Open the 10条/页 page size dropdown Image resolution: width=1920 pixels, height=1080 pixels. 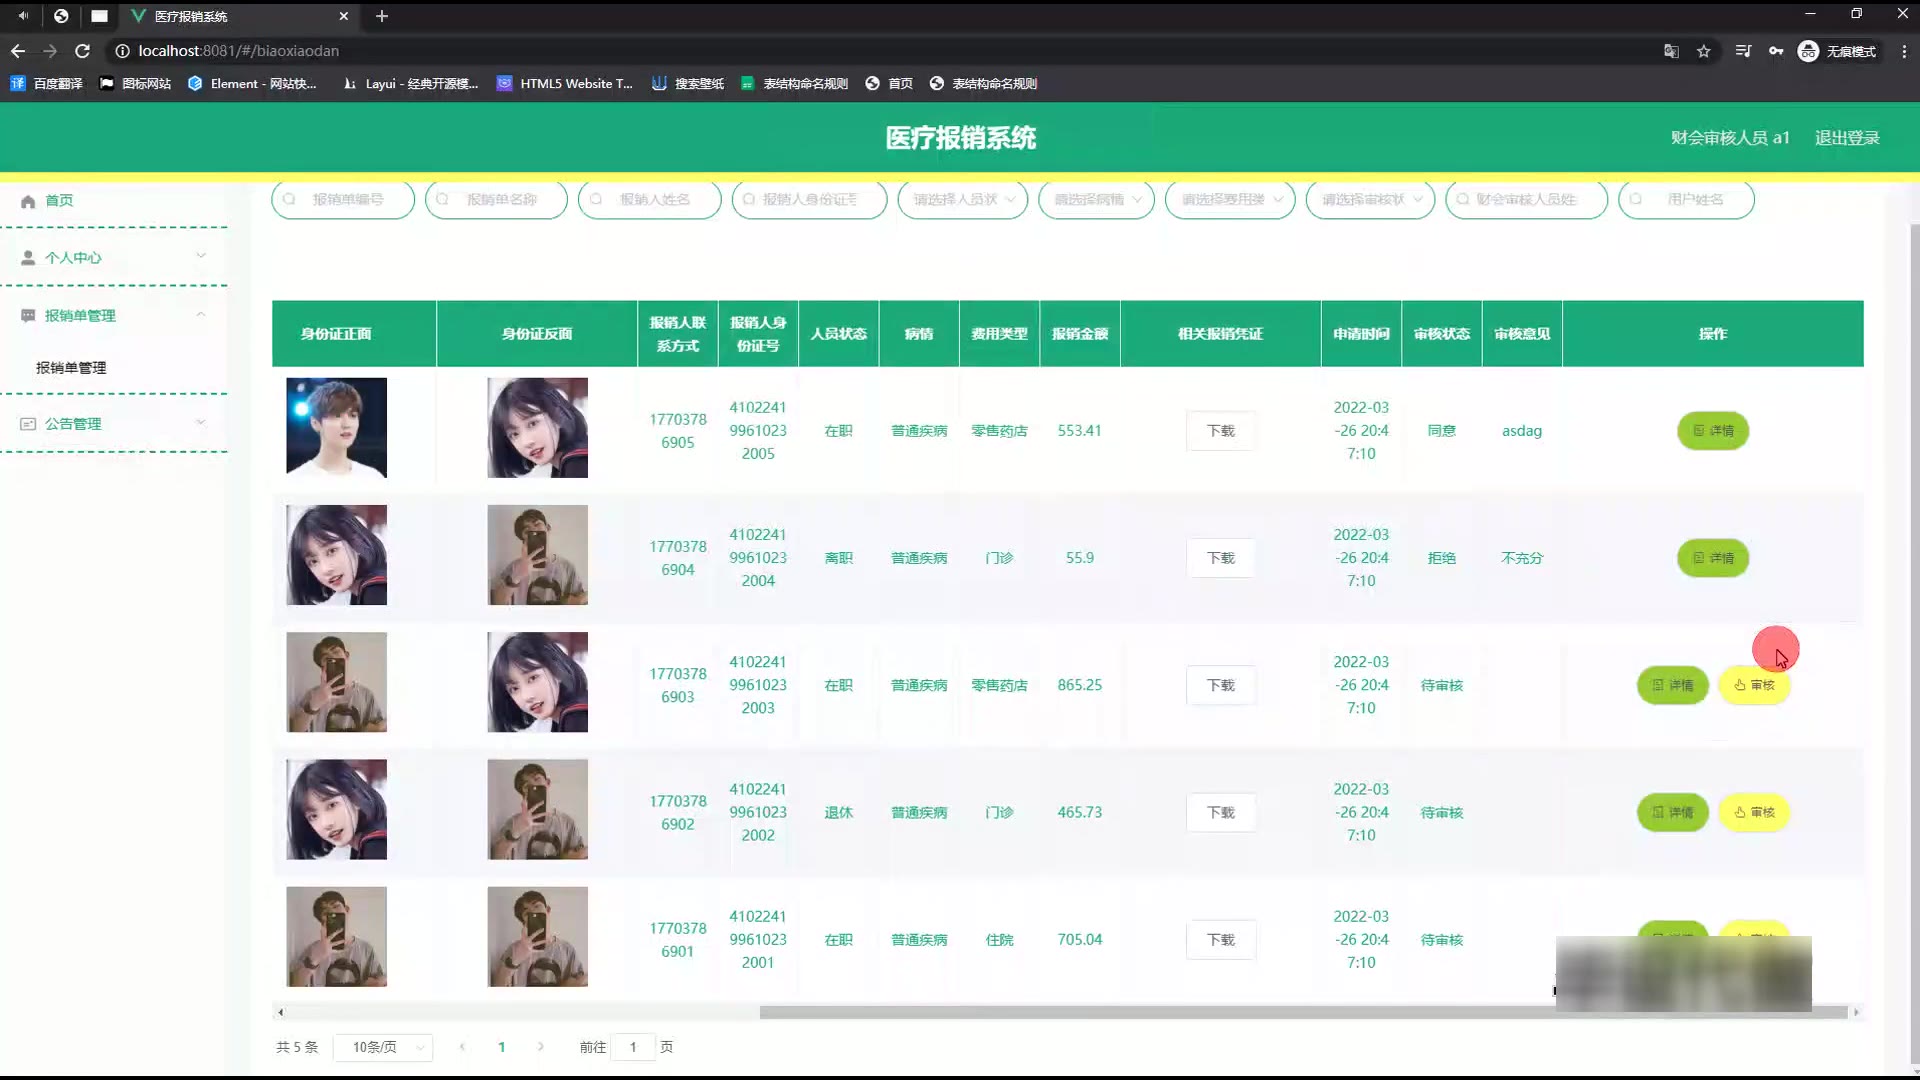[x=383, y=1047]
